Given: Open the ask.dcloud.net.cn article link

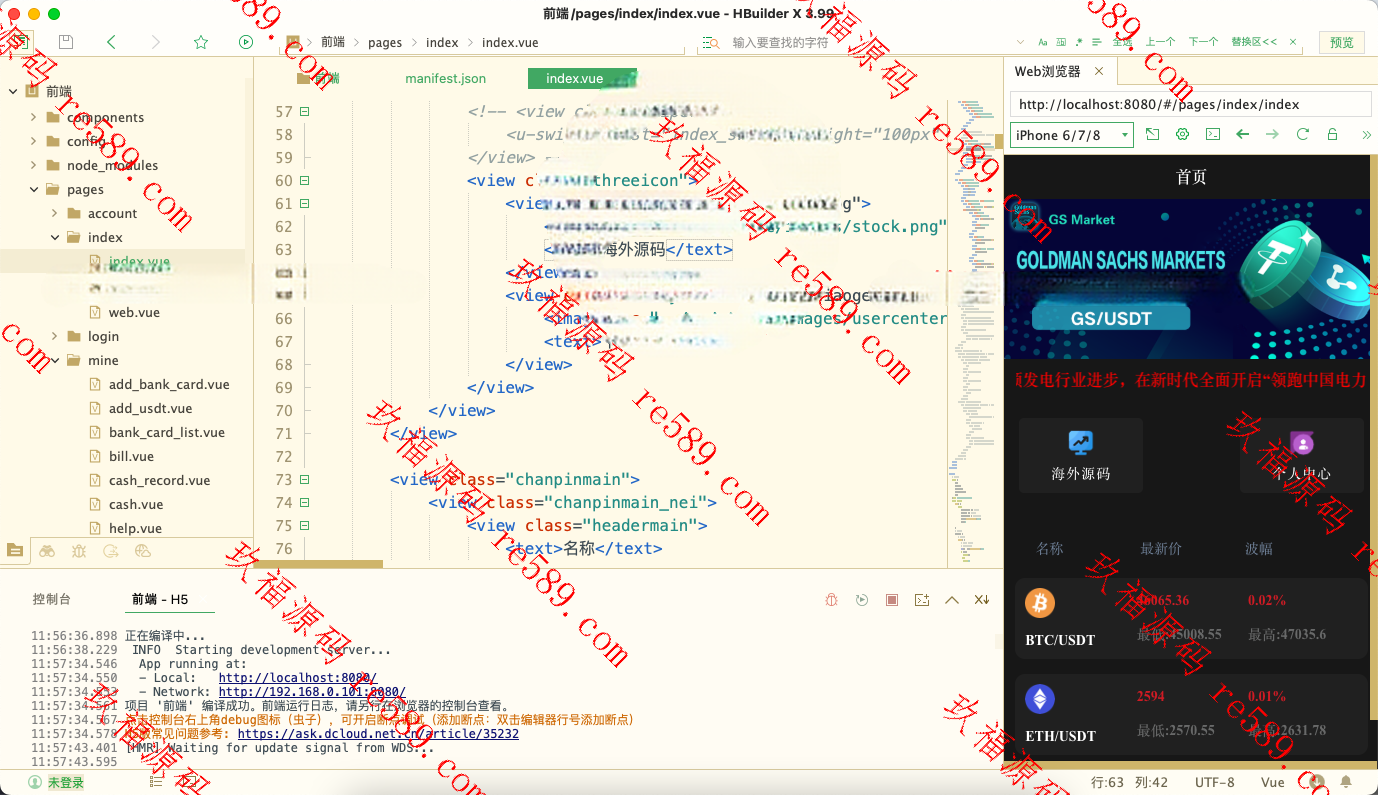Looking at the screenshot, I should pos(378,734).
